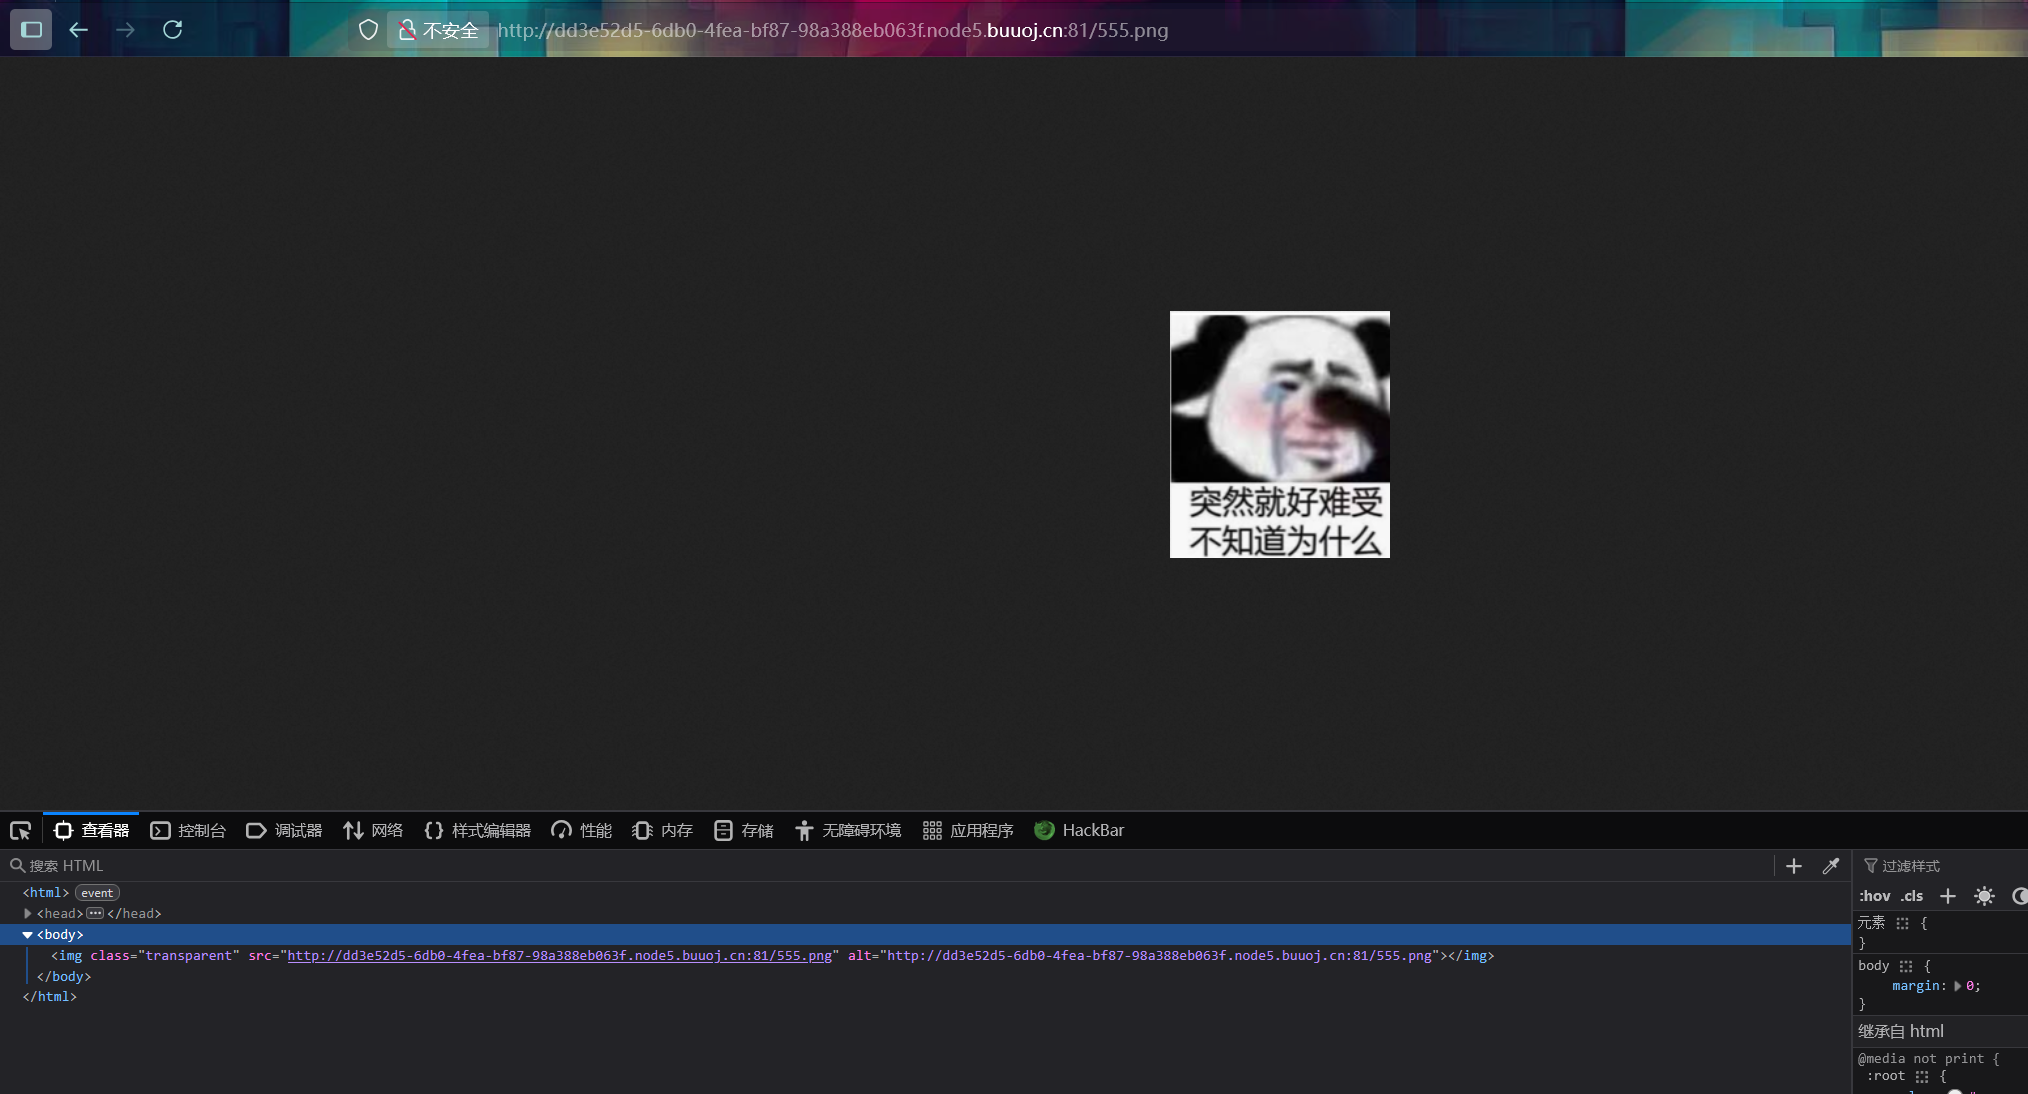Switch to the 网络 network tab
Screen dimensions: 2028x1094
tap(373, 830)
